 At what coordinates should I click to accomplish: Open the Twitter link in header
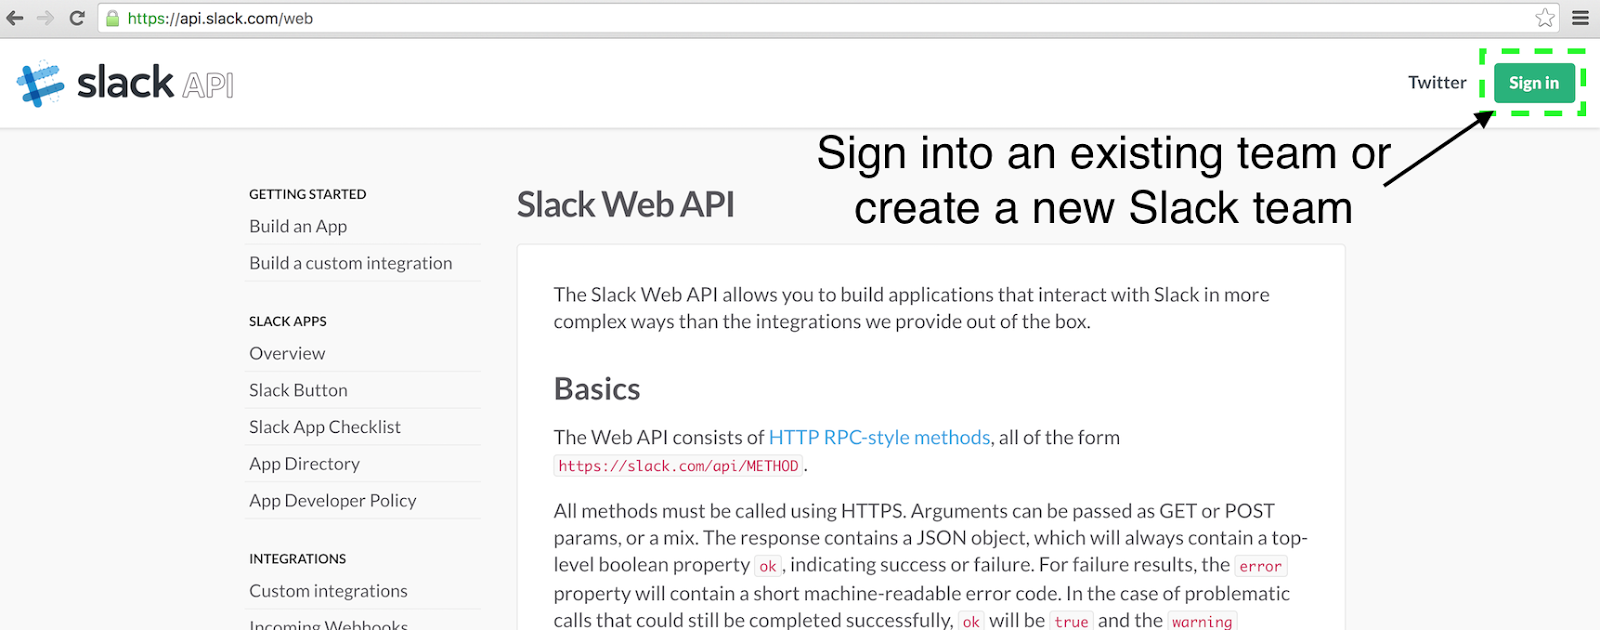(x=1437, y=83)
